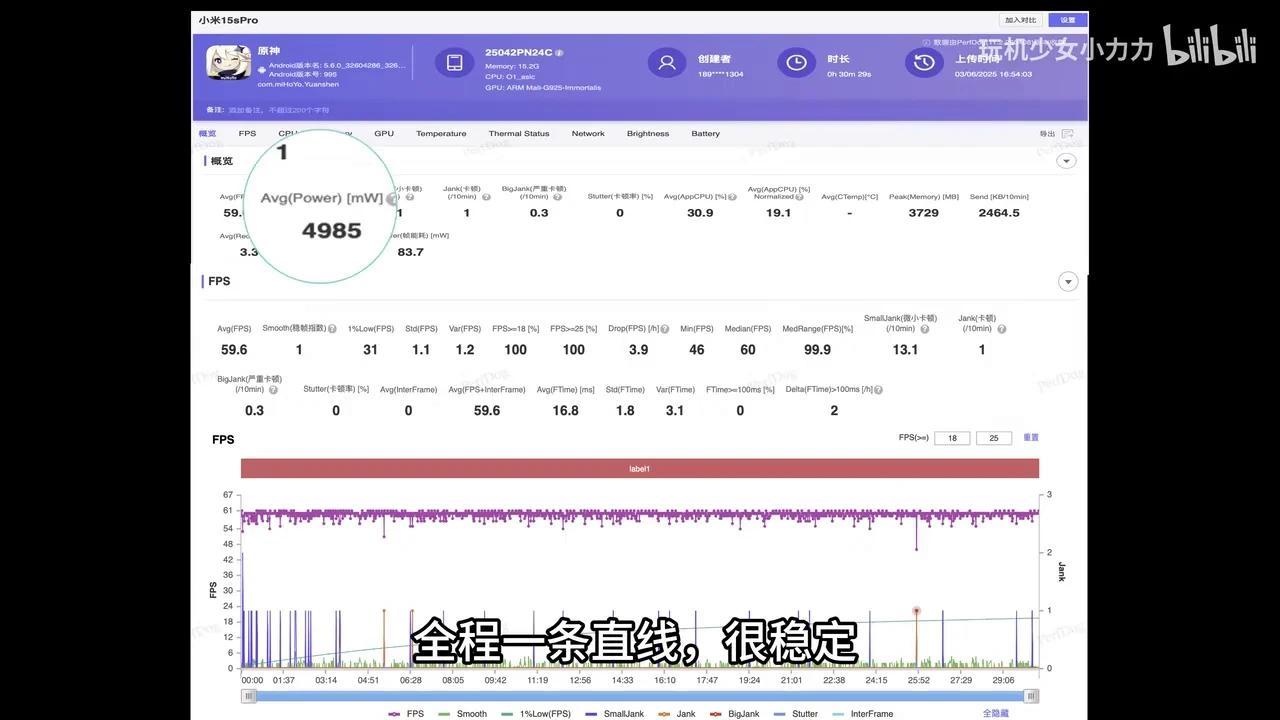Click the phone device icon next to 25042PN24C
Viewport: 1280px width, 720px height.
[454, 62]
